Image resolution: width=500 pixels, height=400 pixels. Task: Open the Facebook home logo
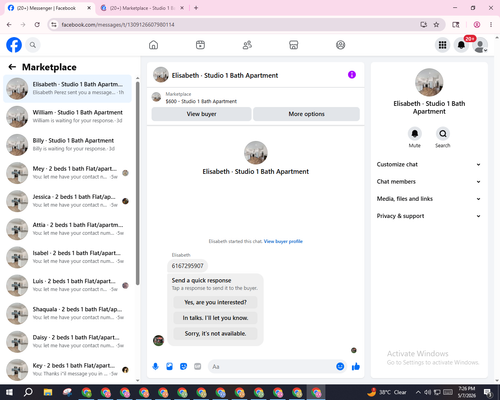coord(14,45)
